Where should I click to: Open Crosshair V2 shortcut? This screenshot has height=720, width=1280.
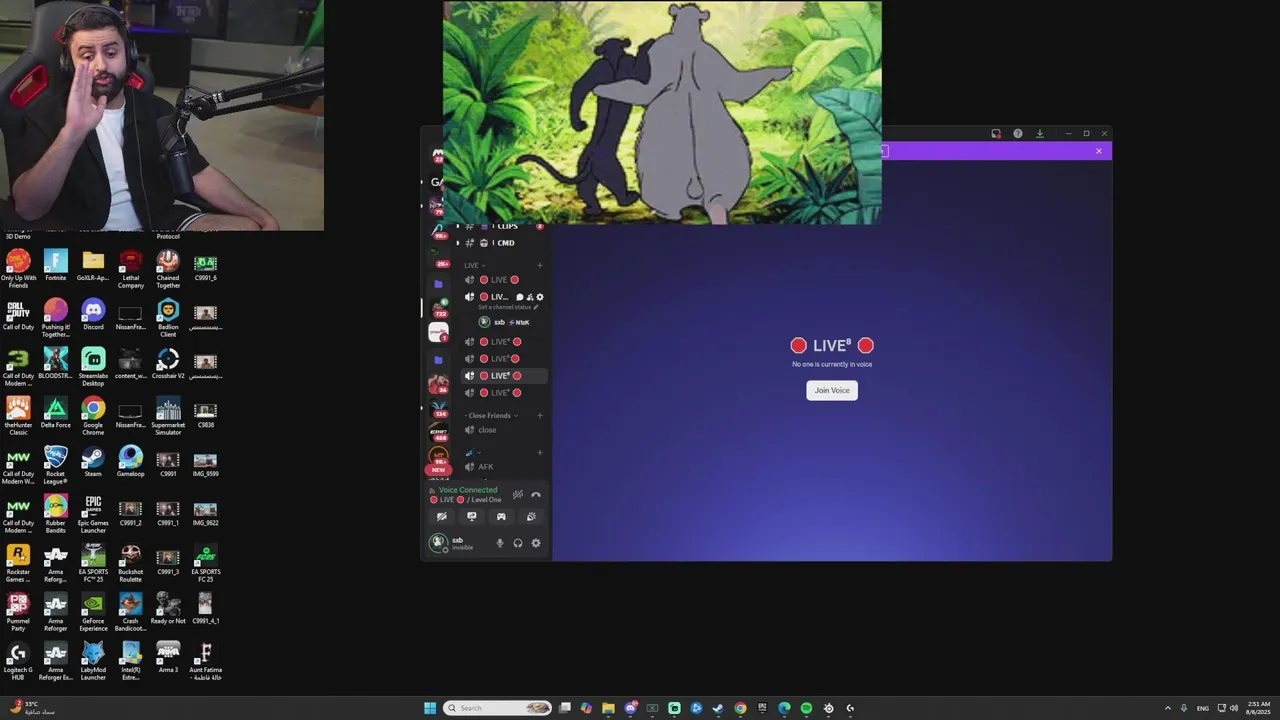click(x=168, y=363)
